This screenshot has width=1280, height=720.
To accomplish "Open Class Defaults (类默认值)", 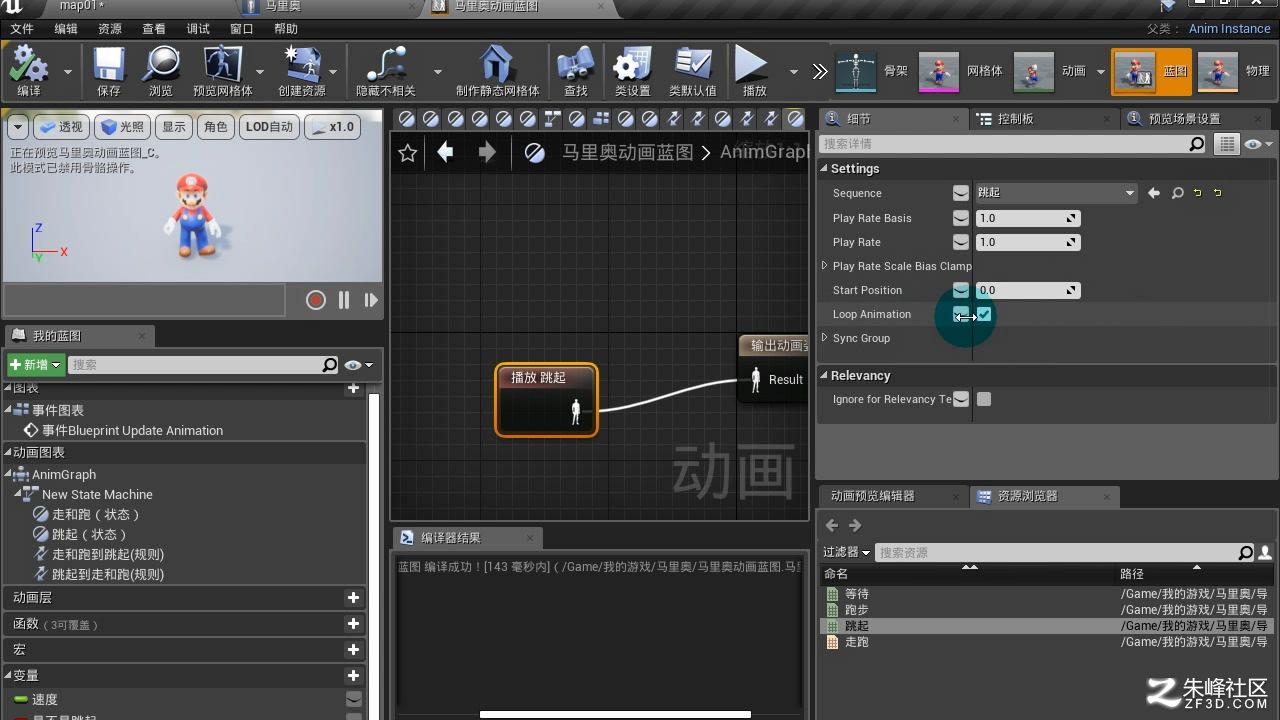I will coord(693,71).
